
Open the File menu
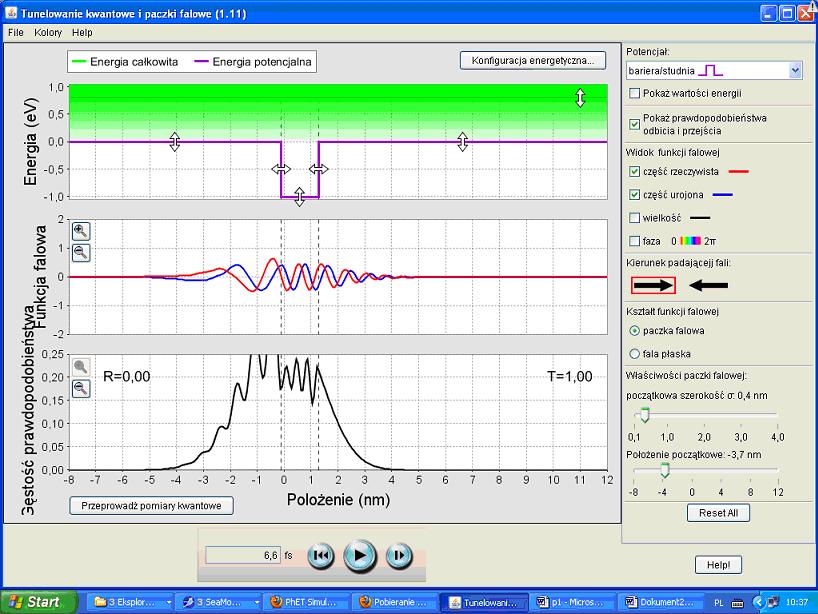[16, 32]
